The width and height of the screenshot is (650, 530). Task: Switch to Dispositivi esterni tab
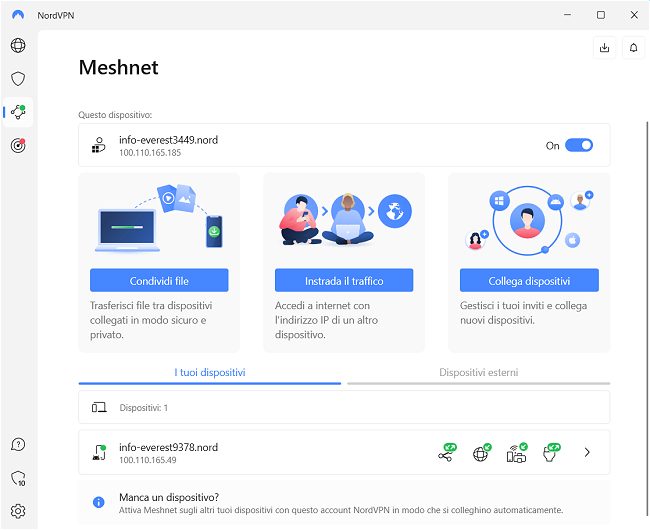tap(479, 373)
